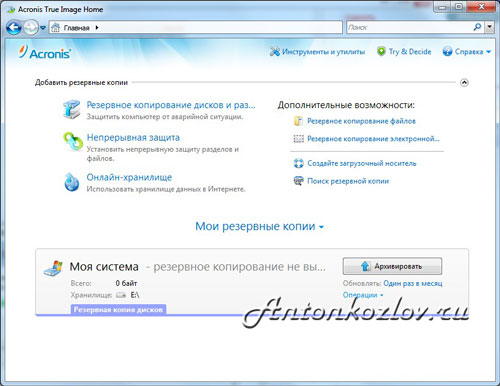Click Использовать хранилище данных в Интернете description
Image resolution: width=500 pixels, height=386 pixels.
click(x=166, y=189)
